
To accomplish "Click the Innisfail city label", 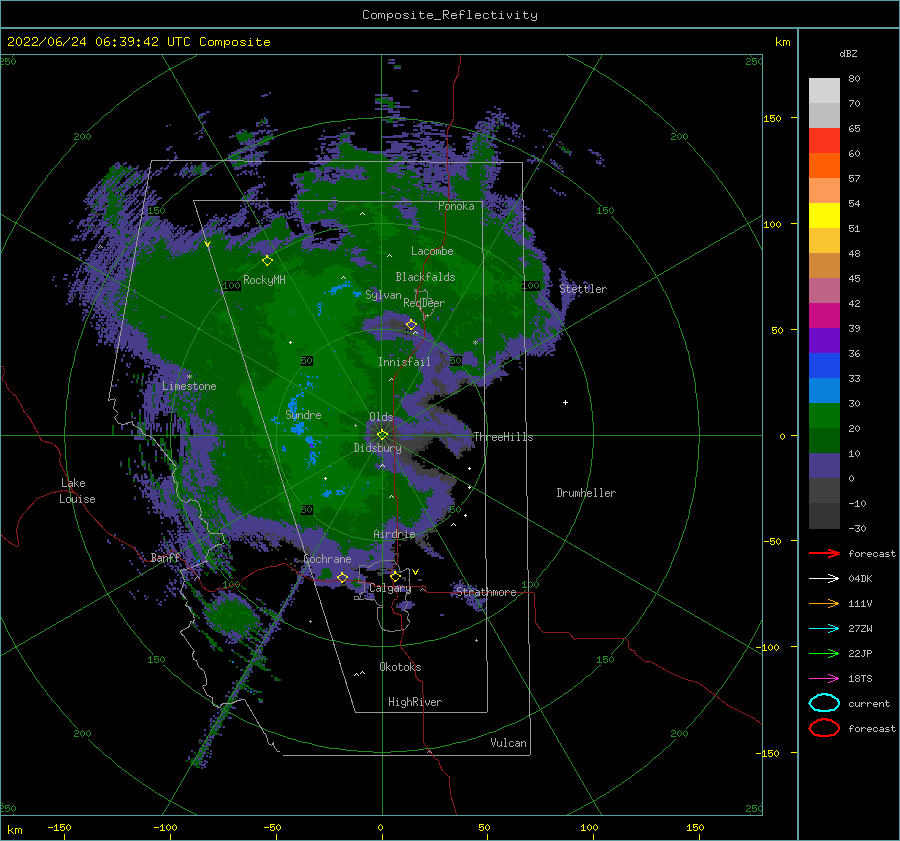I will point(404,362).
